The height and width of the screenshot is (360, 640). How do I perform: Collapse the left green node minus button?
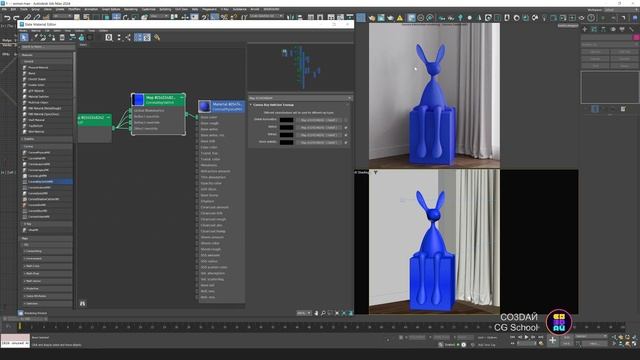[x=108, y=118]
